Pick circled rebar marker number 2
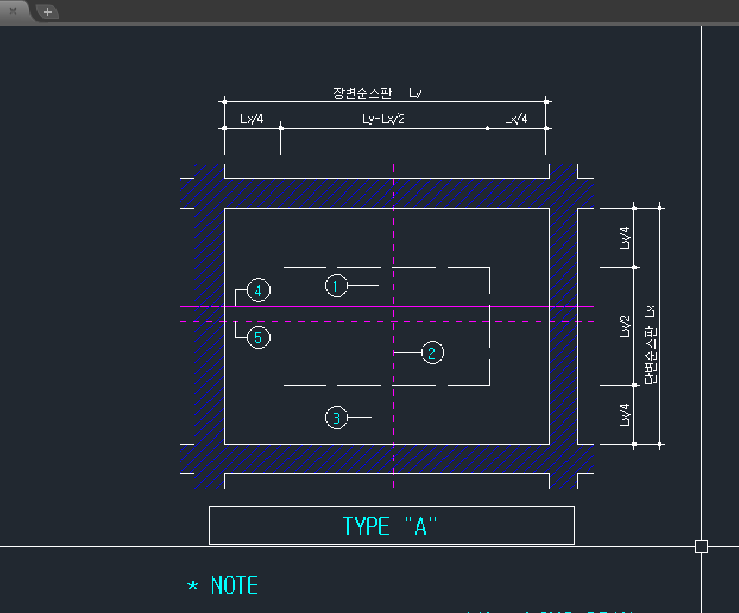 coord(432,353)
